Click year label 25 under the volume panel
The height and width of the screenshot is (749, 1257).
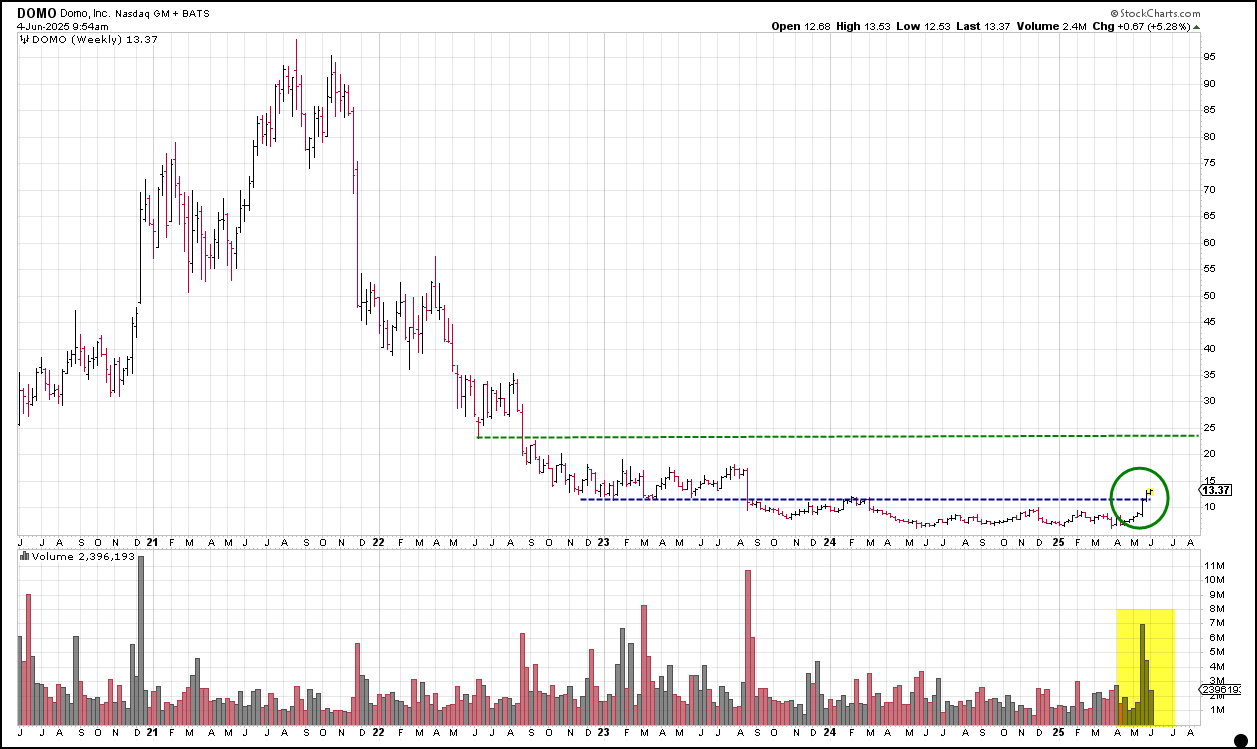coord(1059,734)
